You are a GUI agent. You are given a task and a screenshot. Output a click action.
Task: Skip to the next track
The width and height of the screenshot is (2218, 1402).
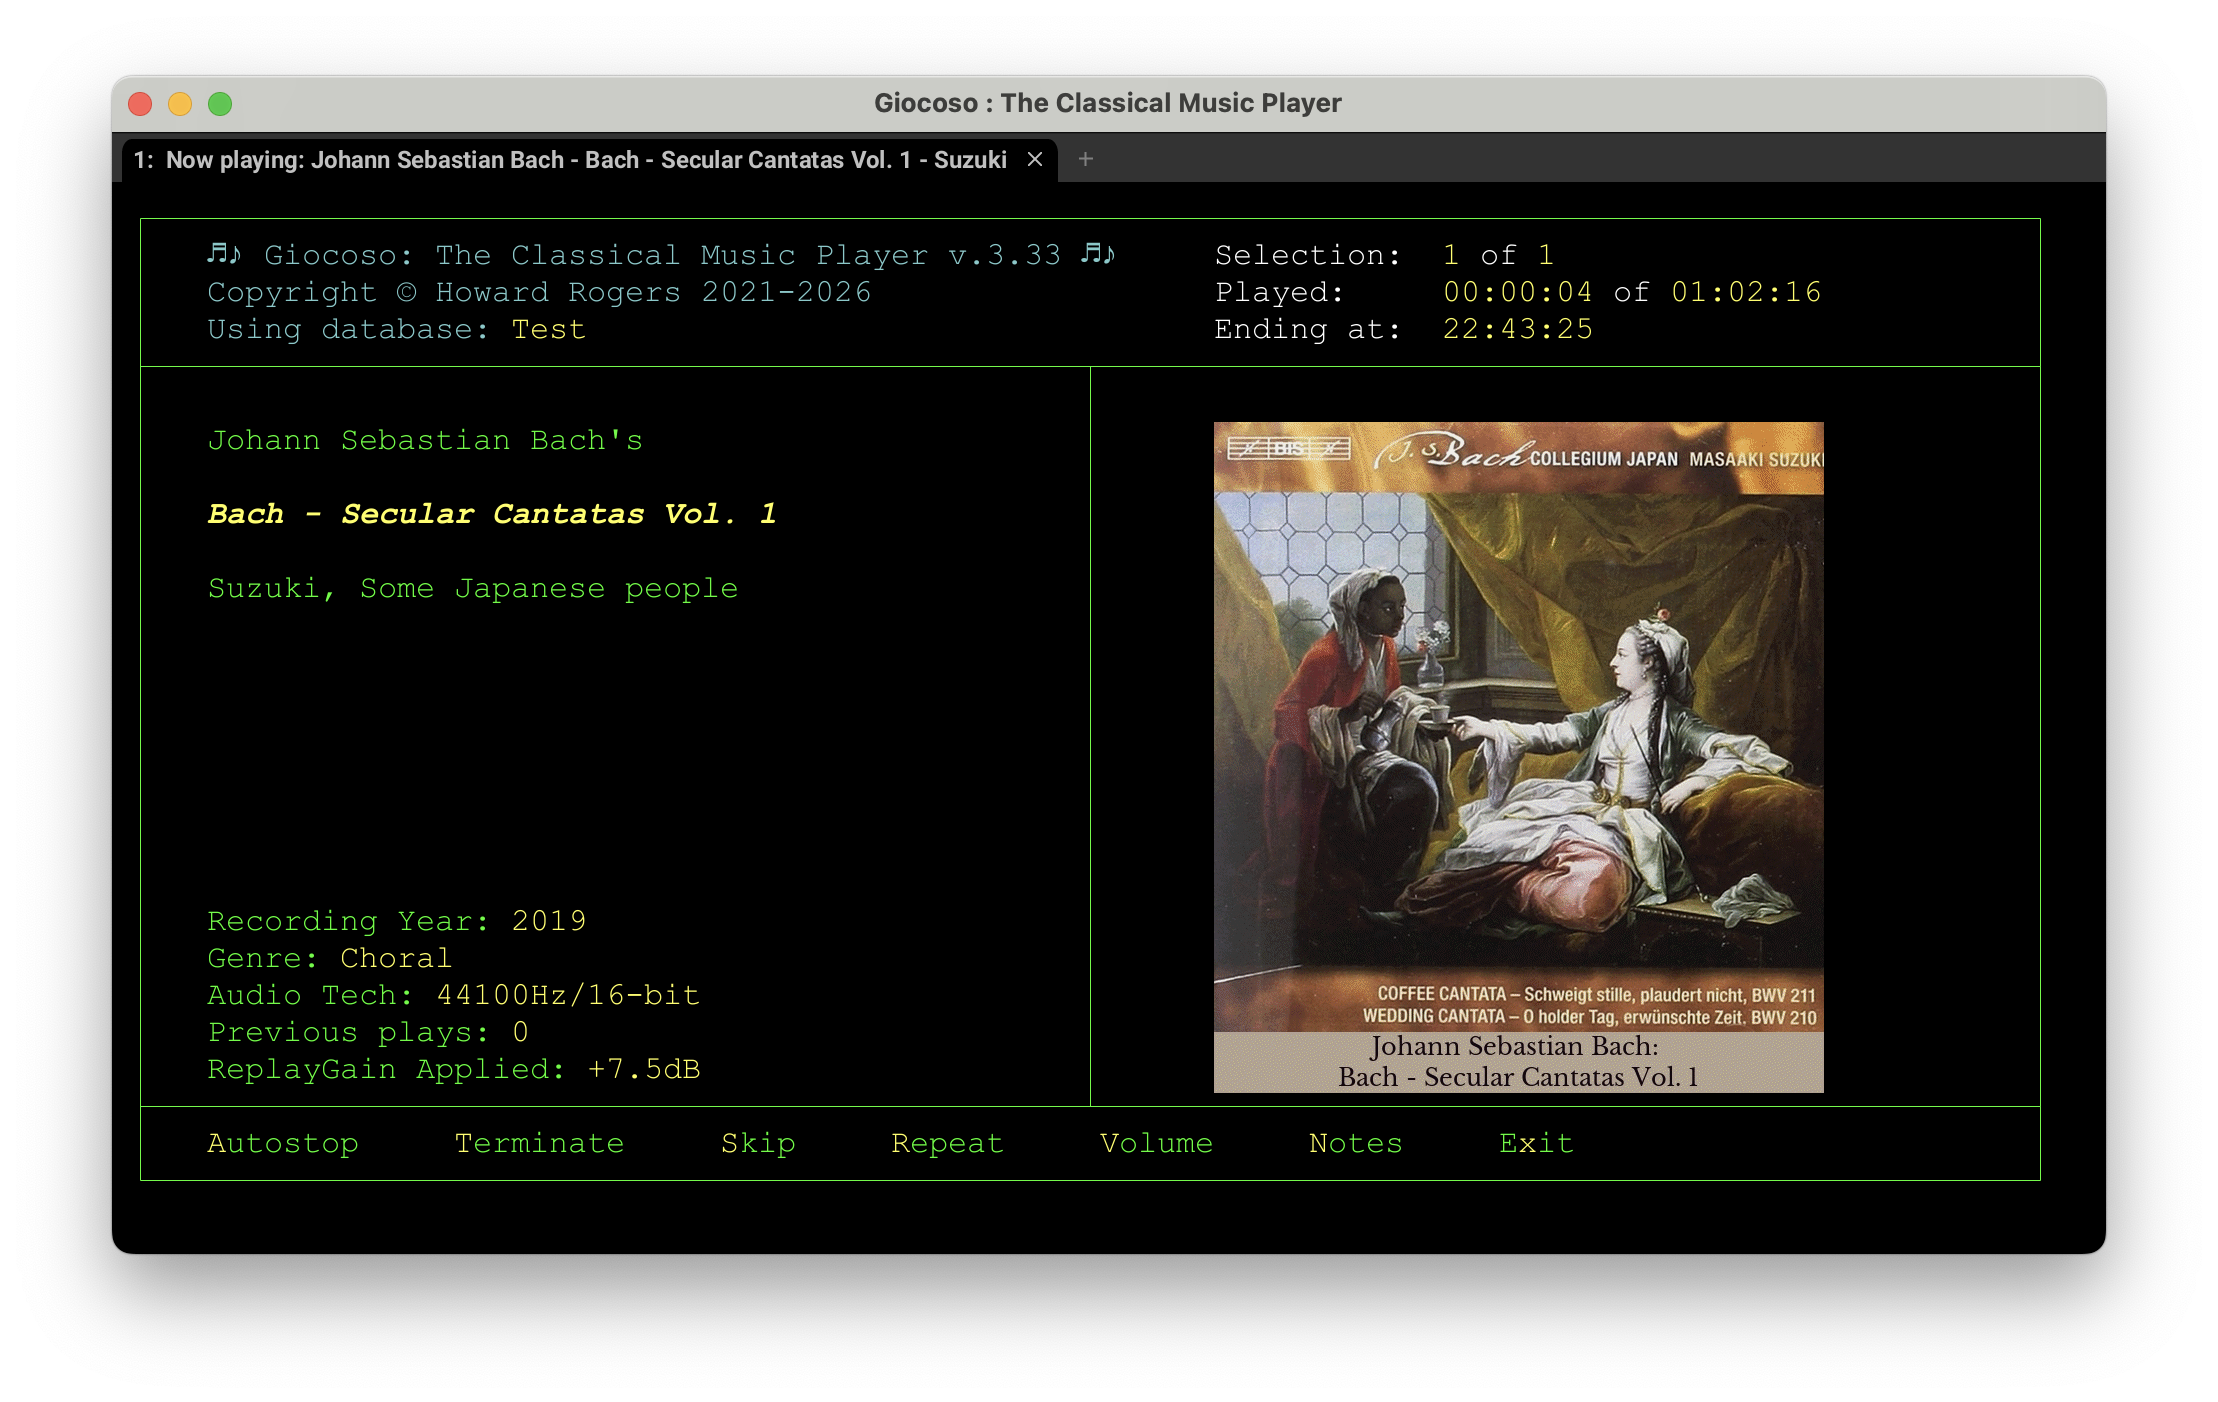click(757, 1143)
